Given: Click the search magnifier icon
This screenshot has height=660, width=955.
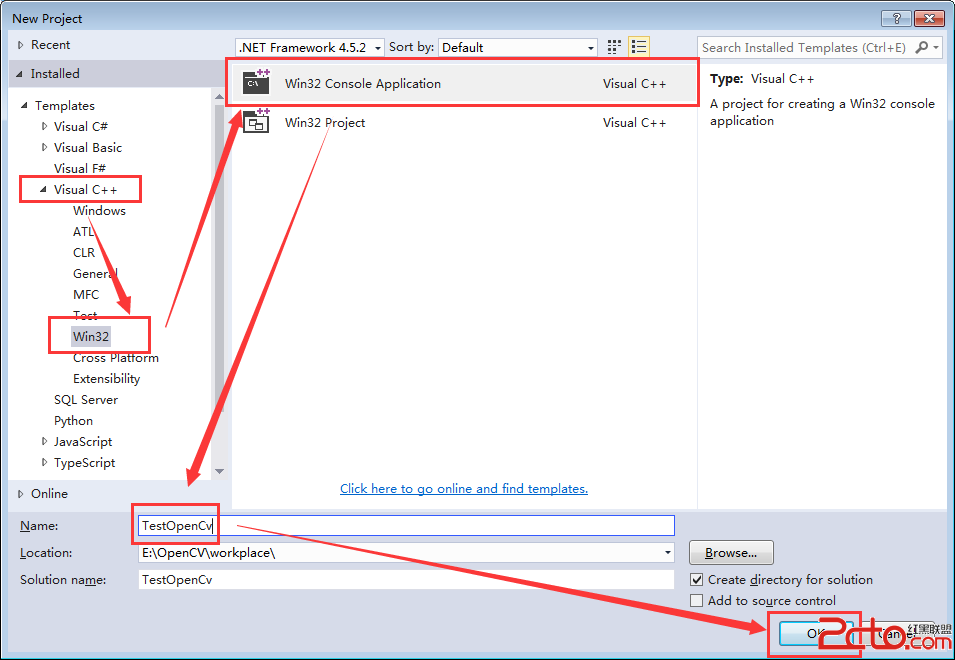Looking at the screenshot, I should [922, 47].
